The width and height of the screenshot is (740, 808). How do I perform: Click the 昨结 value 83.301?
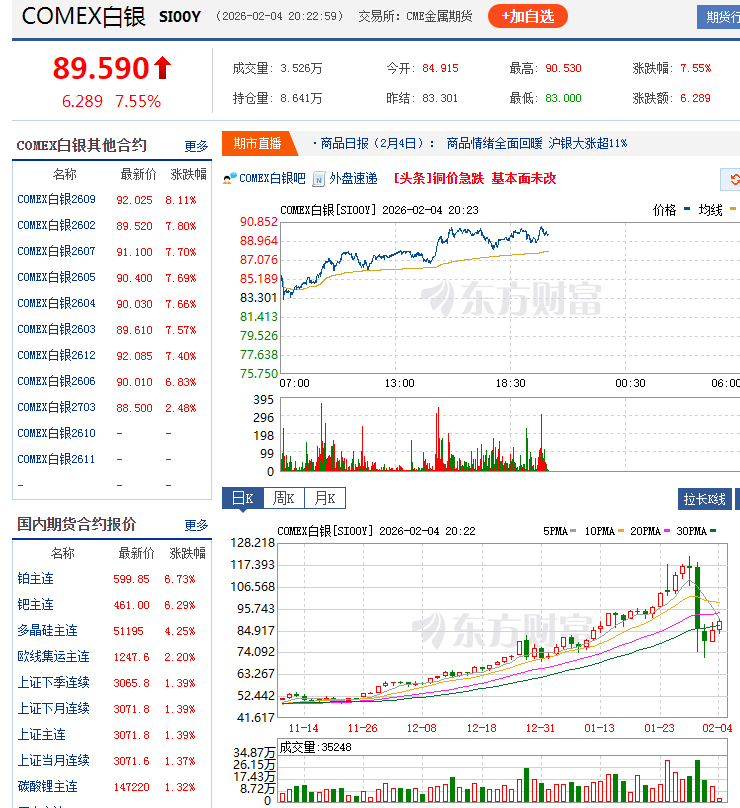440,98
